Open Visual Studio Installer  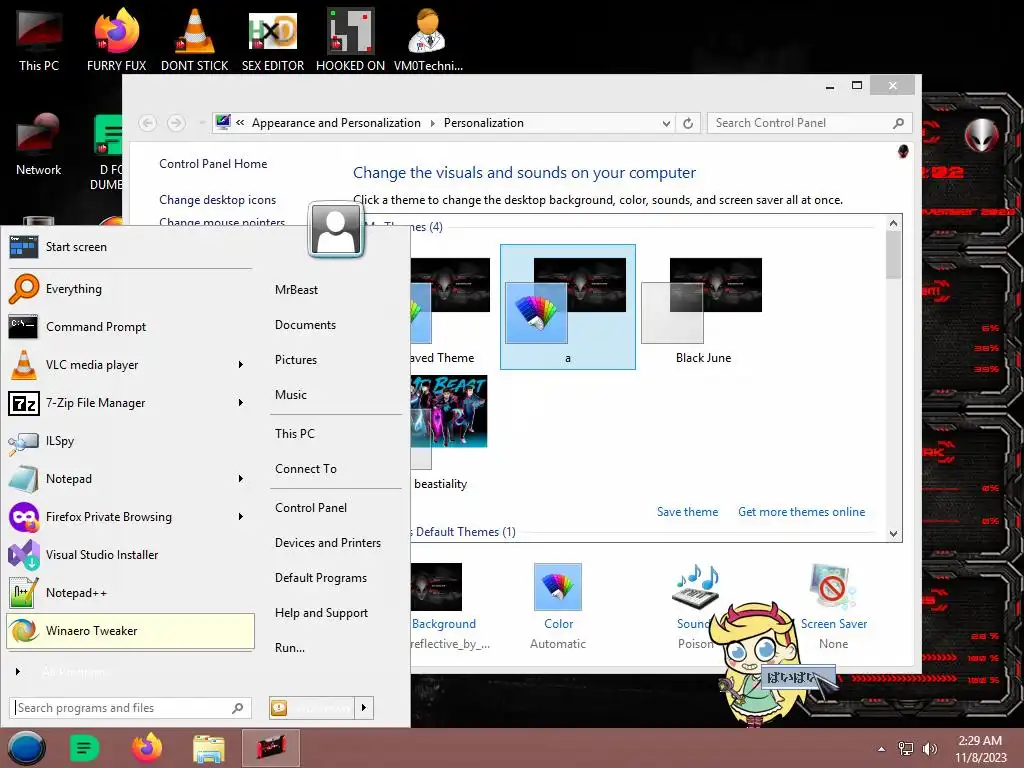click(x=129, y=554)
